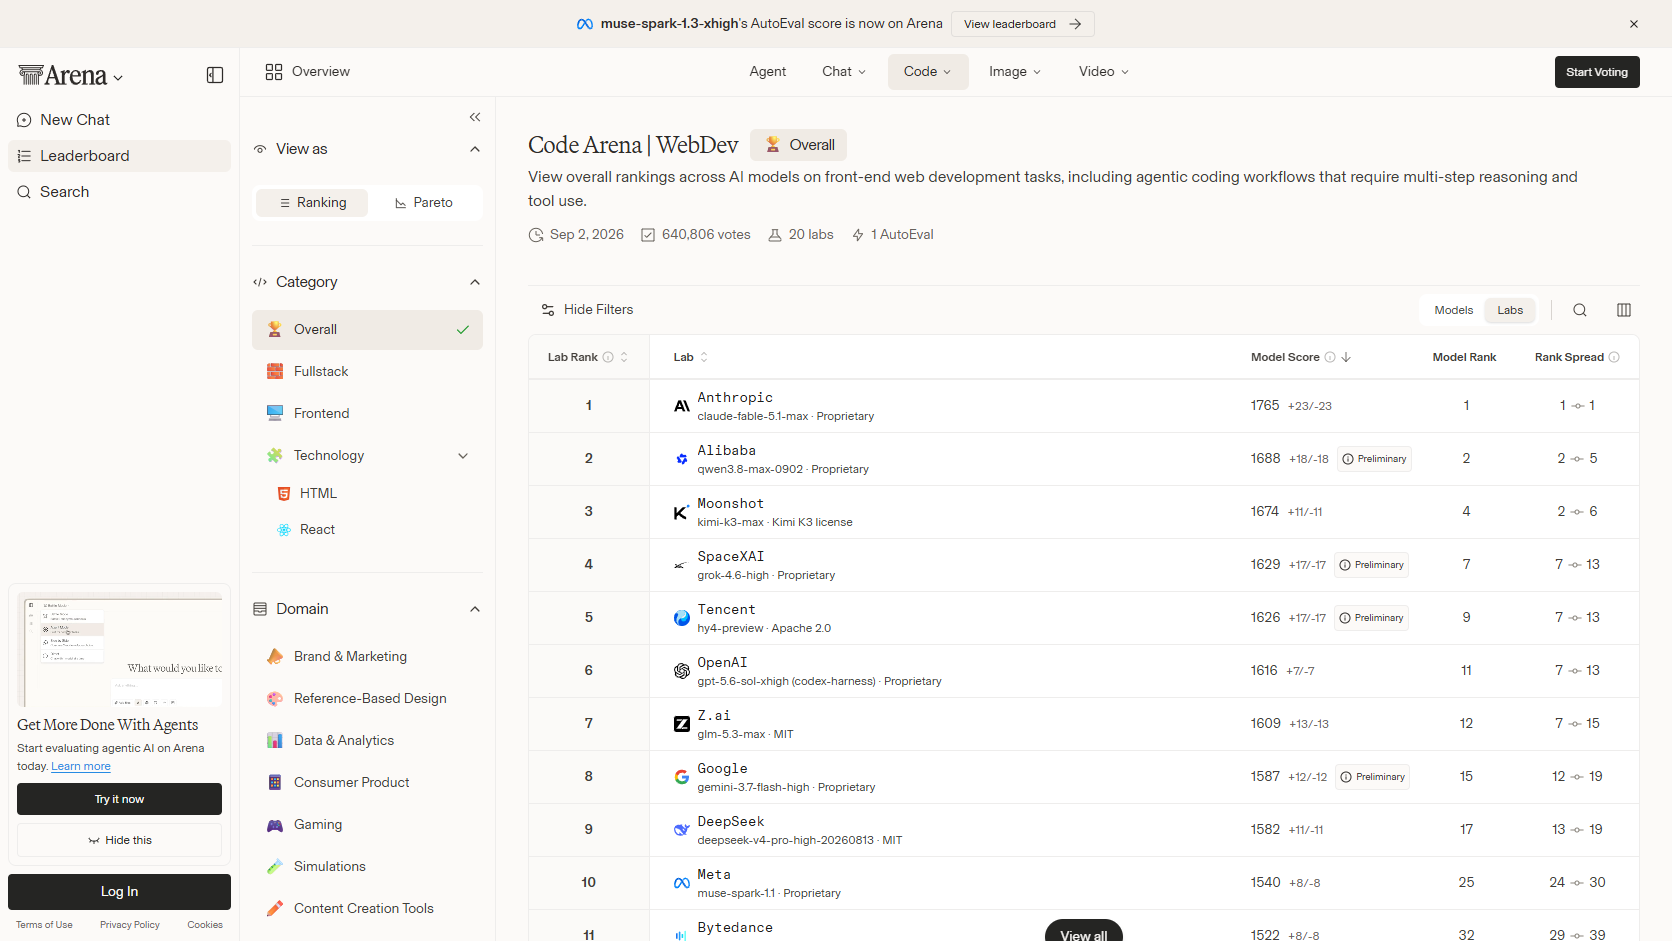Click the Z.ai lab logo

click(682, 724)
